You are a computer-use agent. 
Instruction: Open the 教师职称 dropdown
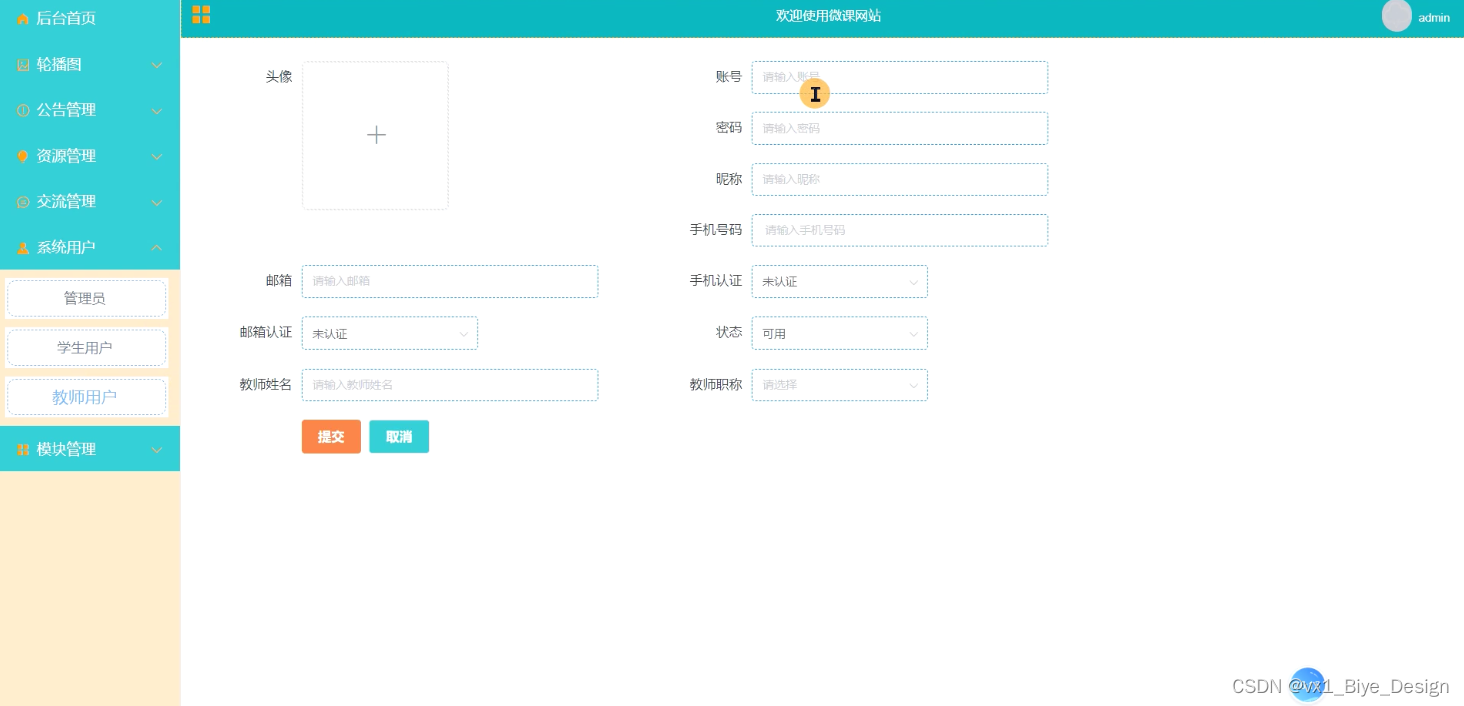[840, 385]
